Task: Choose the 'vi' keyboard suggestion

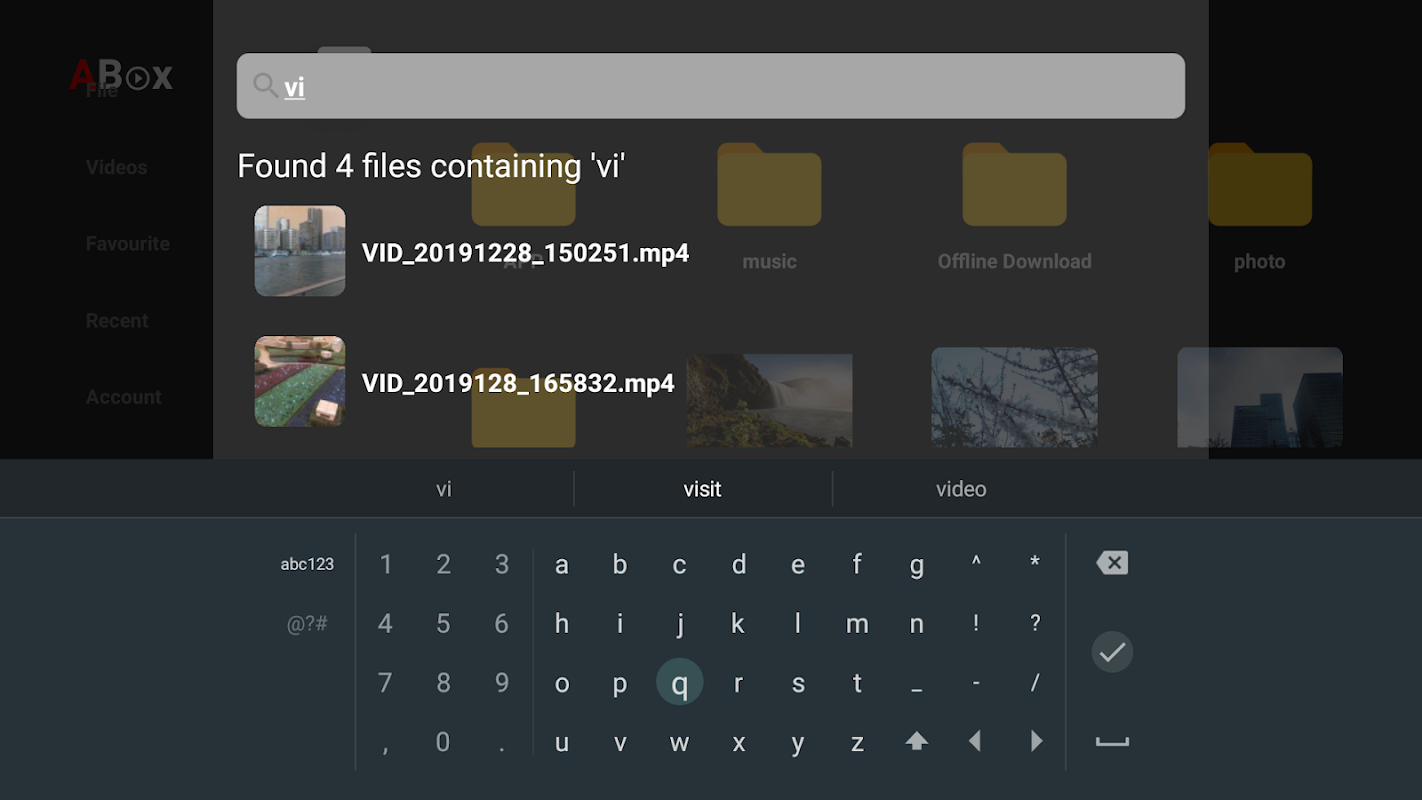Action: click(444, 489)
